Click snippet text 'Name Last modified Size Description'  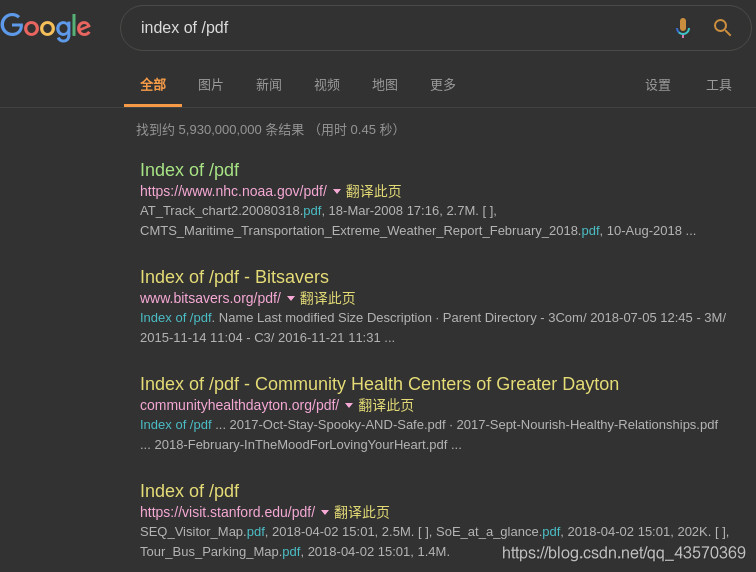325,318
